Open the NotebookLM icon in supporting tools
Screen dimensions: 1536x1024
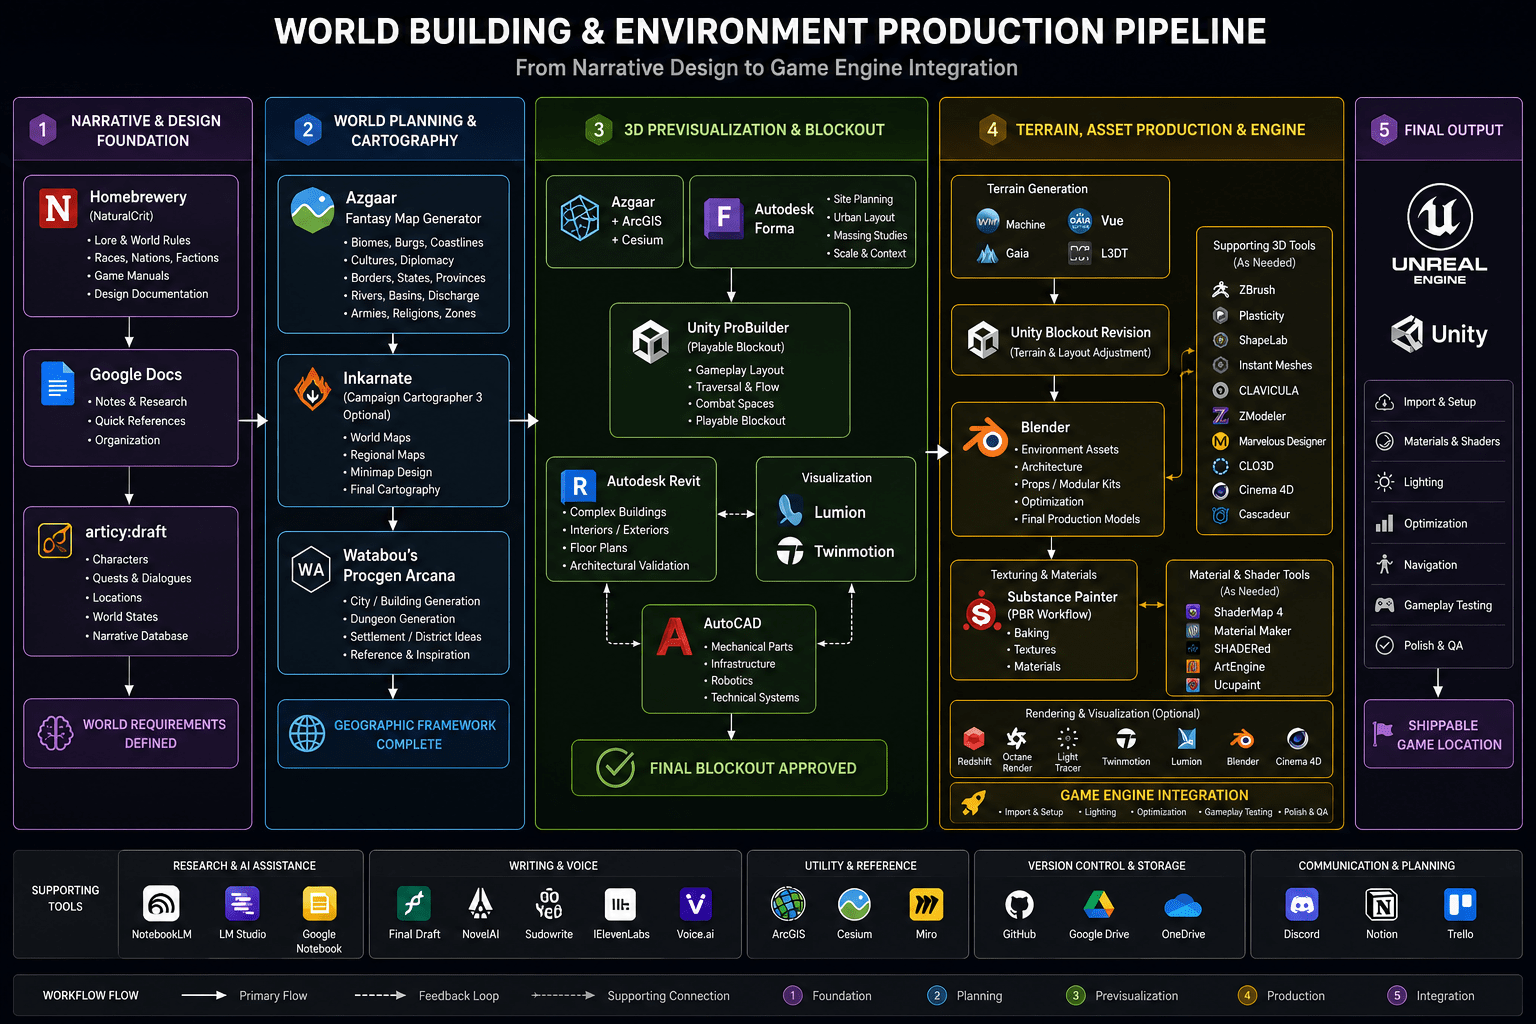pyautogui.click(x=161, y=904)
